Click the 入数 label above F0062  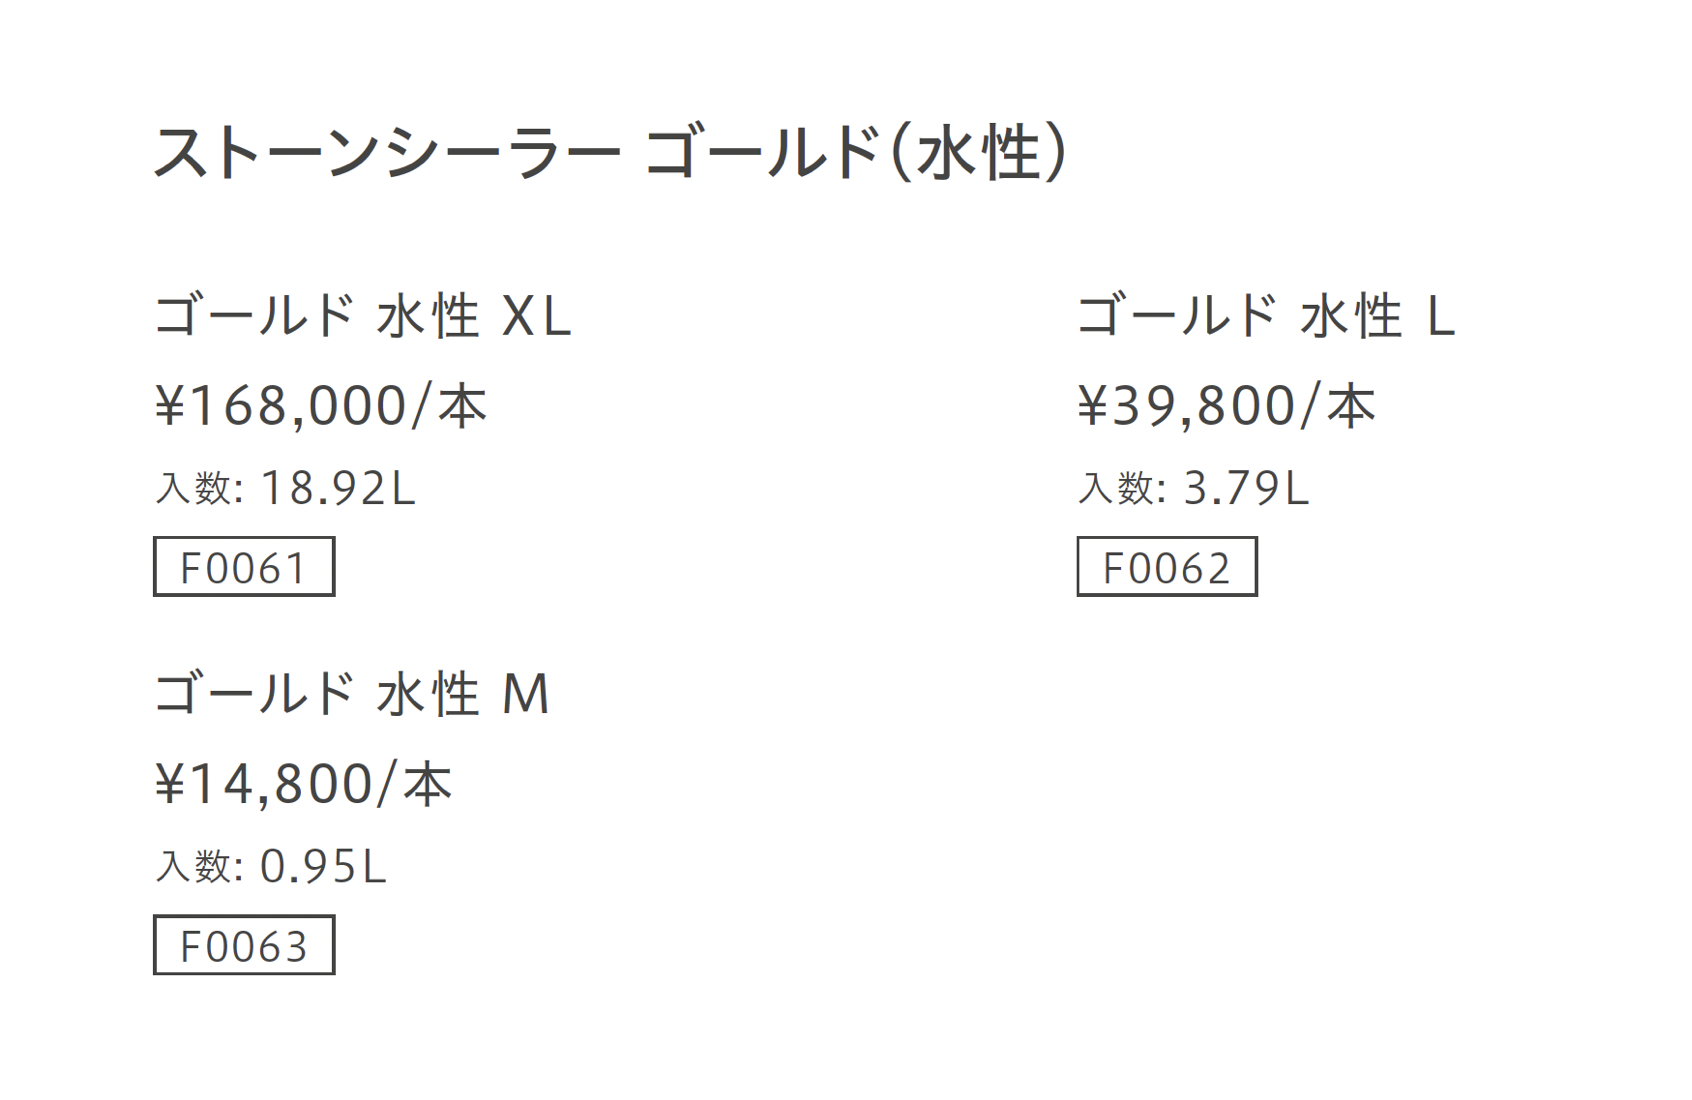(1117, 489)
